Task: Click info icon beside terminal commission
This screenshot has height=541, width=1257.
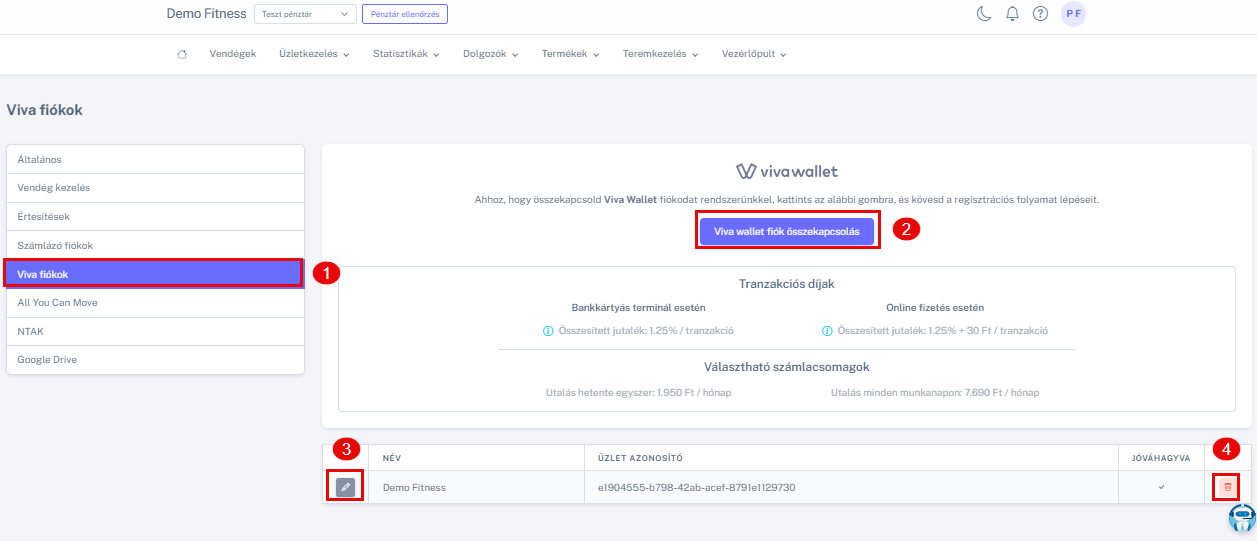Action: (x=548, y=331)
